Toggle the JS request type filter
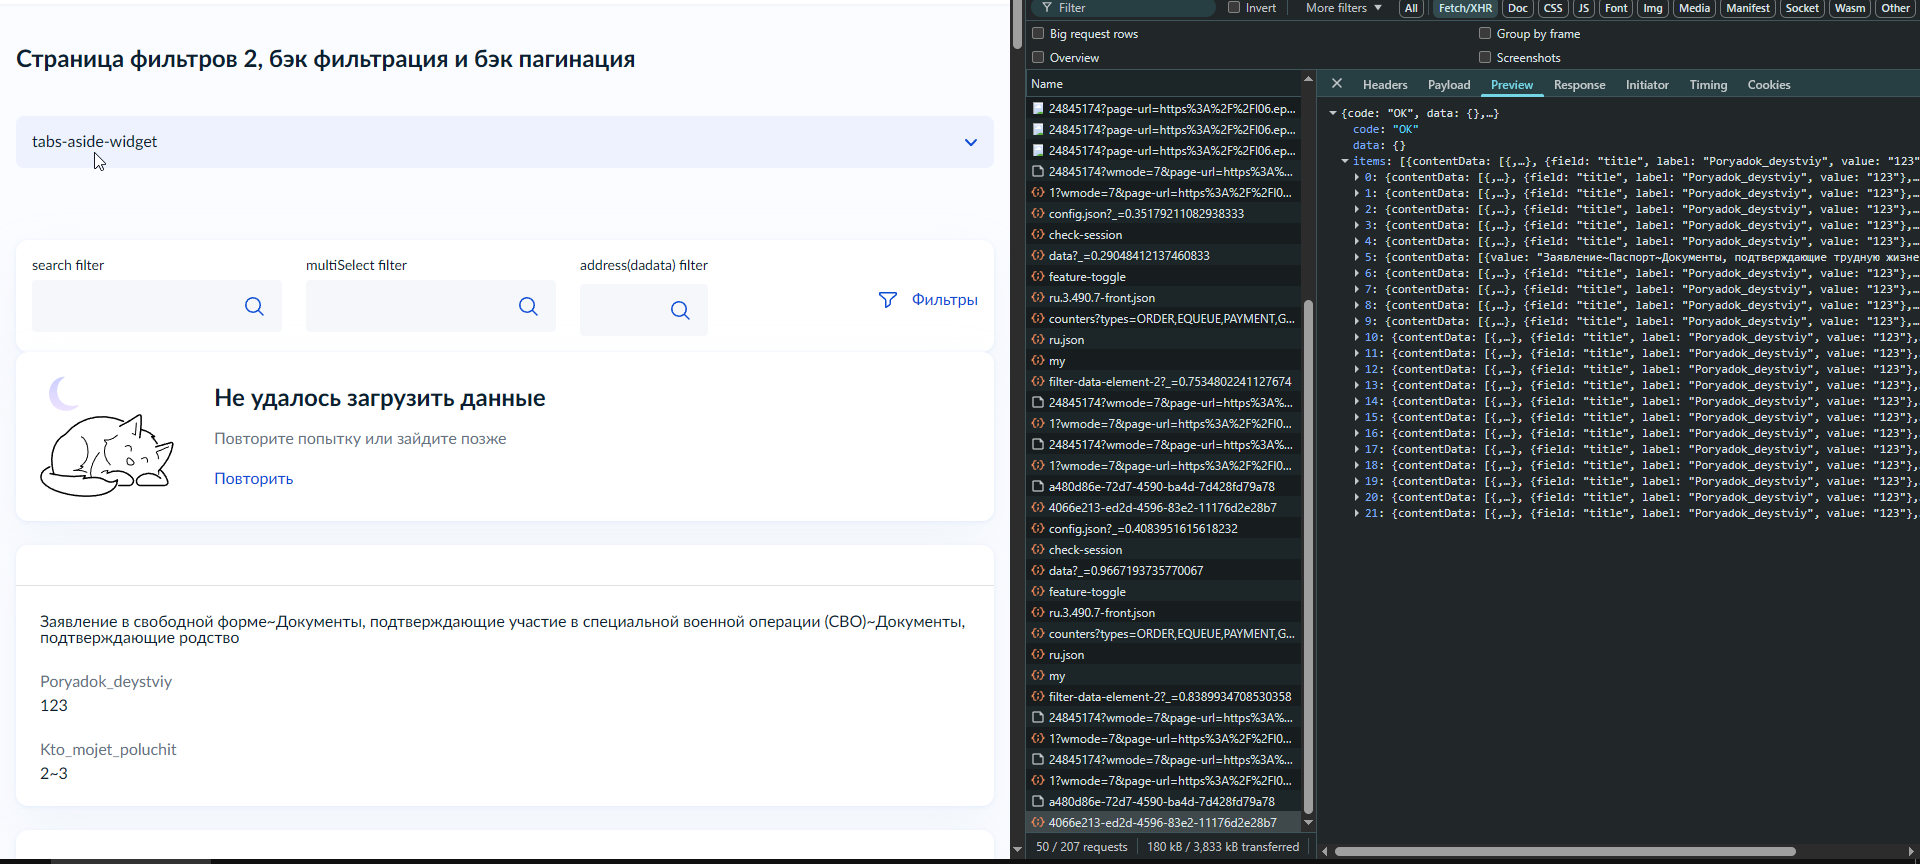The height and width of the screenshot is (864, 1920). (1584, 8)
